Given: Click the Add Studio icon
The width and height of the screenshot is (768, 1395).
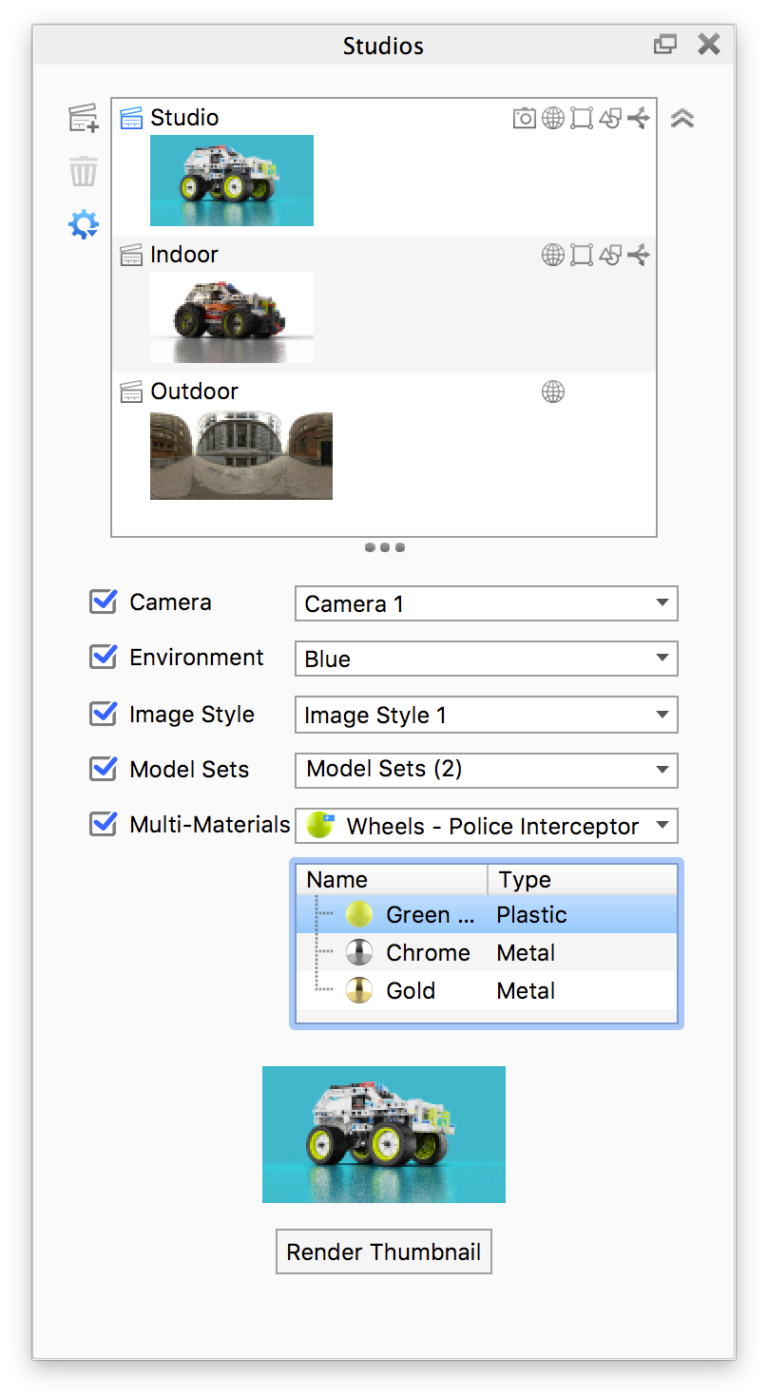Looking at the screenshot, I should tap(83, 118).
